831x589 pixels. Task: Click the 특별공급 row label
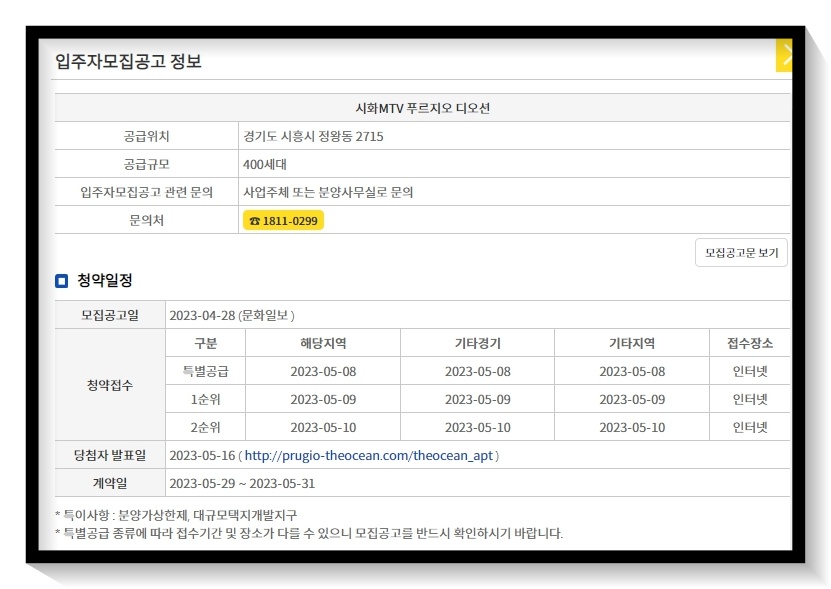tap(206, 371)
